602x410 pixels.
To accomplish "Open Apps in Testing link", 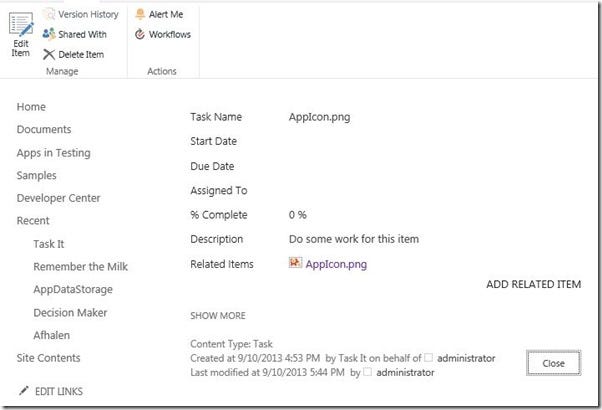I will click(53, 153).
